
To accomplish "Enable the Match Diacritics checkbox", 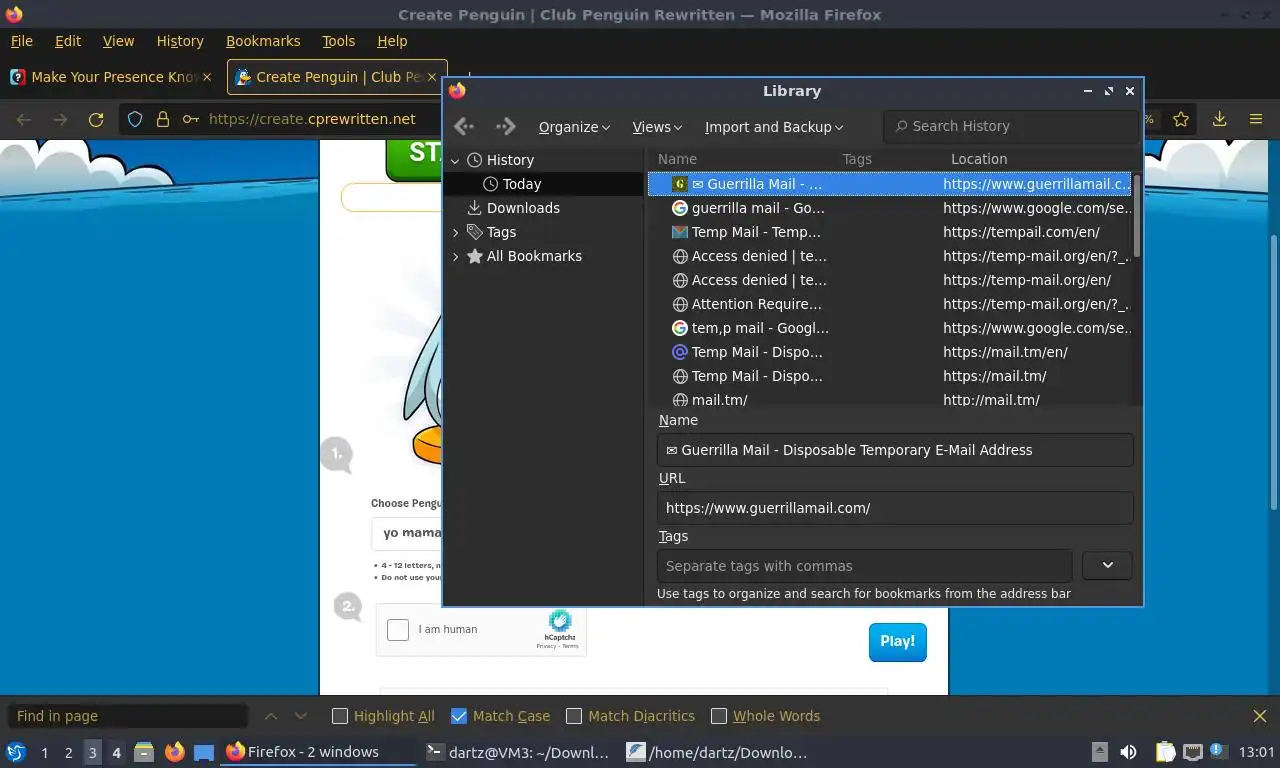I will tap(574, 716).
